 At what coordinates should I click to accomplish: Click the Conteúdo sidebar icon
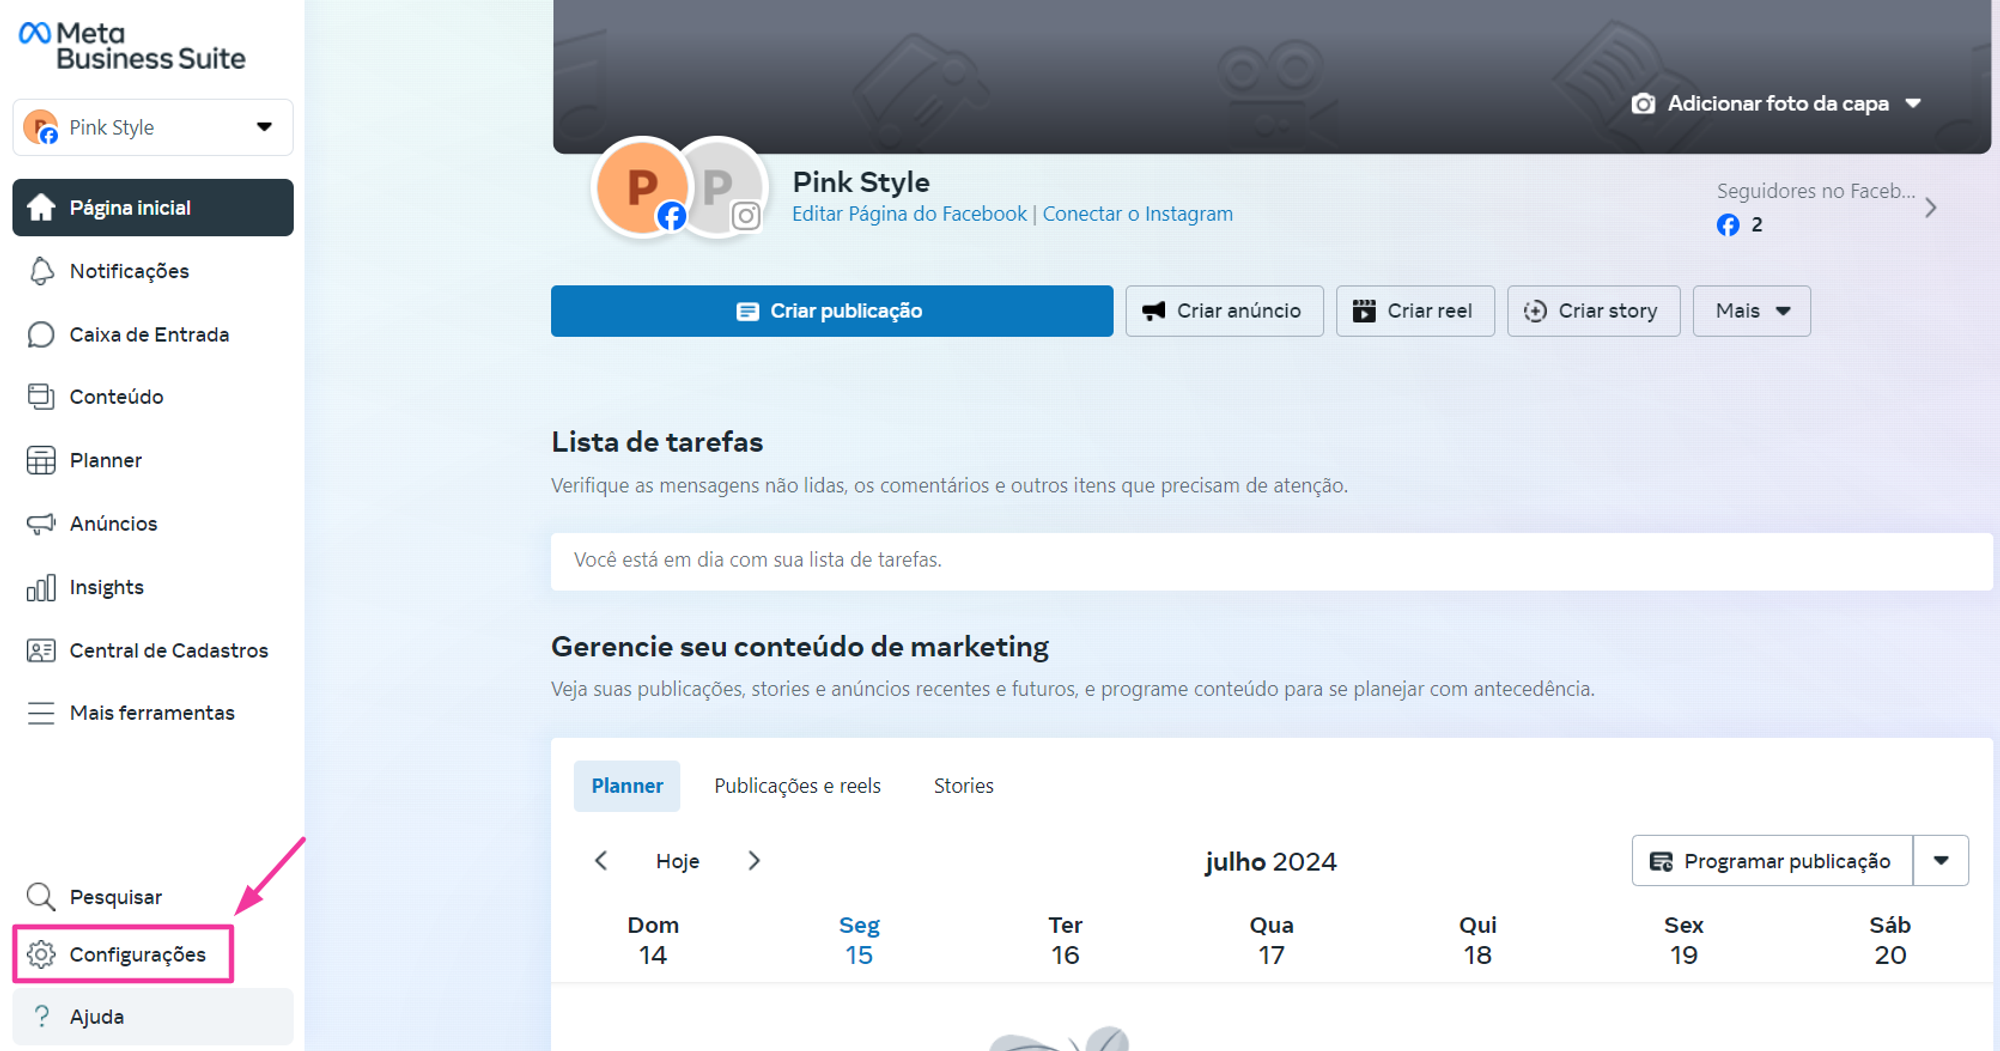coord(41,397)
